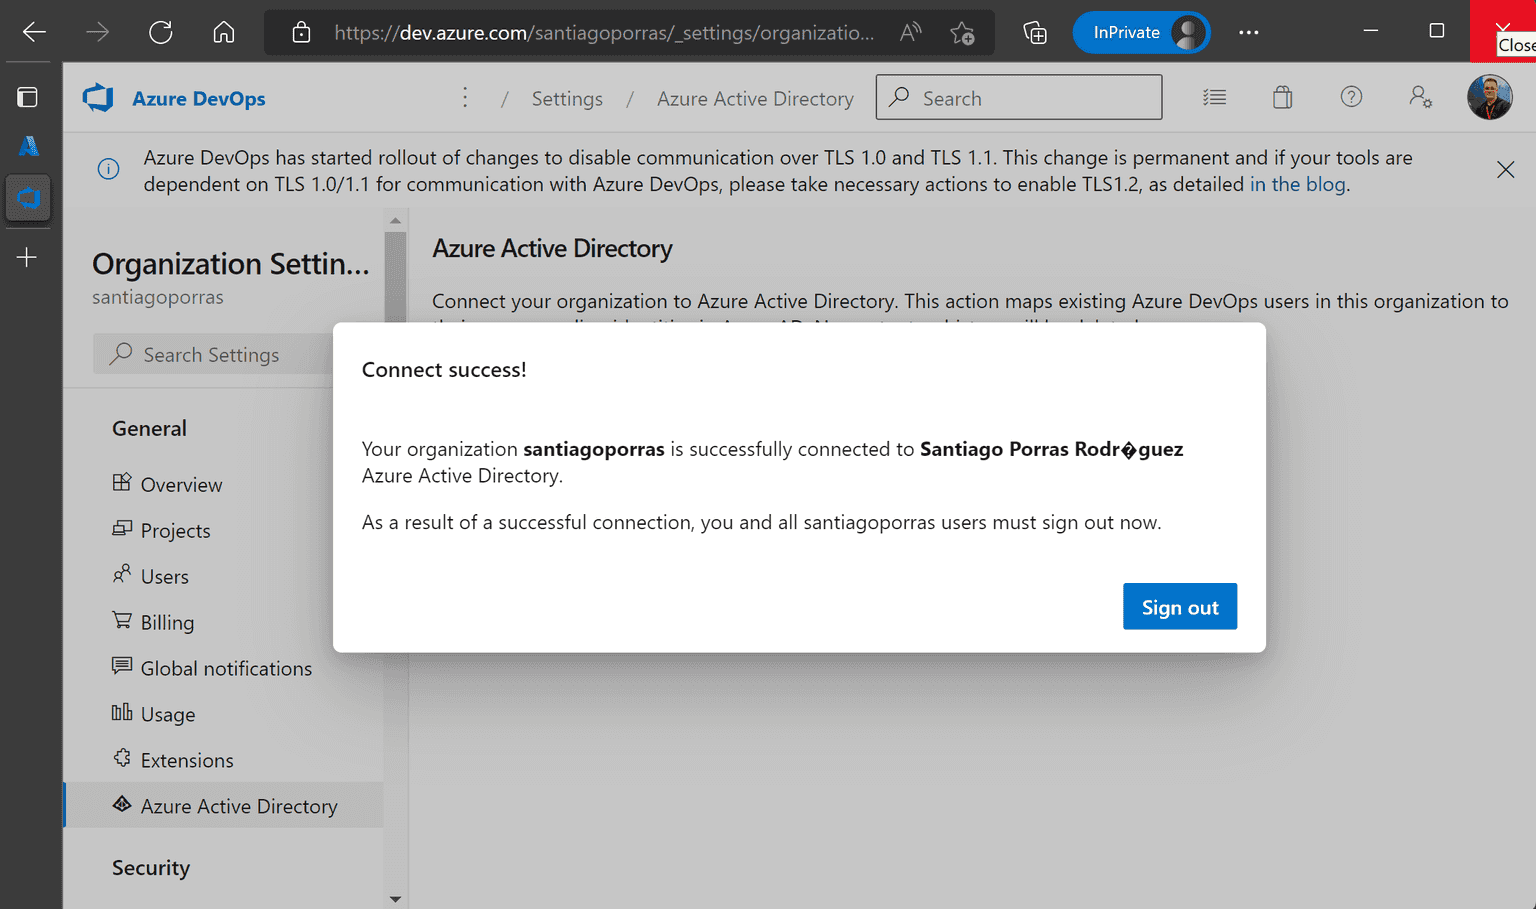Viewport: 1536px width, 909px height.
Task: Click the Azure DevOps search box
Action: coord(1019,98)
